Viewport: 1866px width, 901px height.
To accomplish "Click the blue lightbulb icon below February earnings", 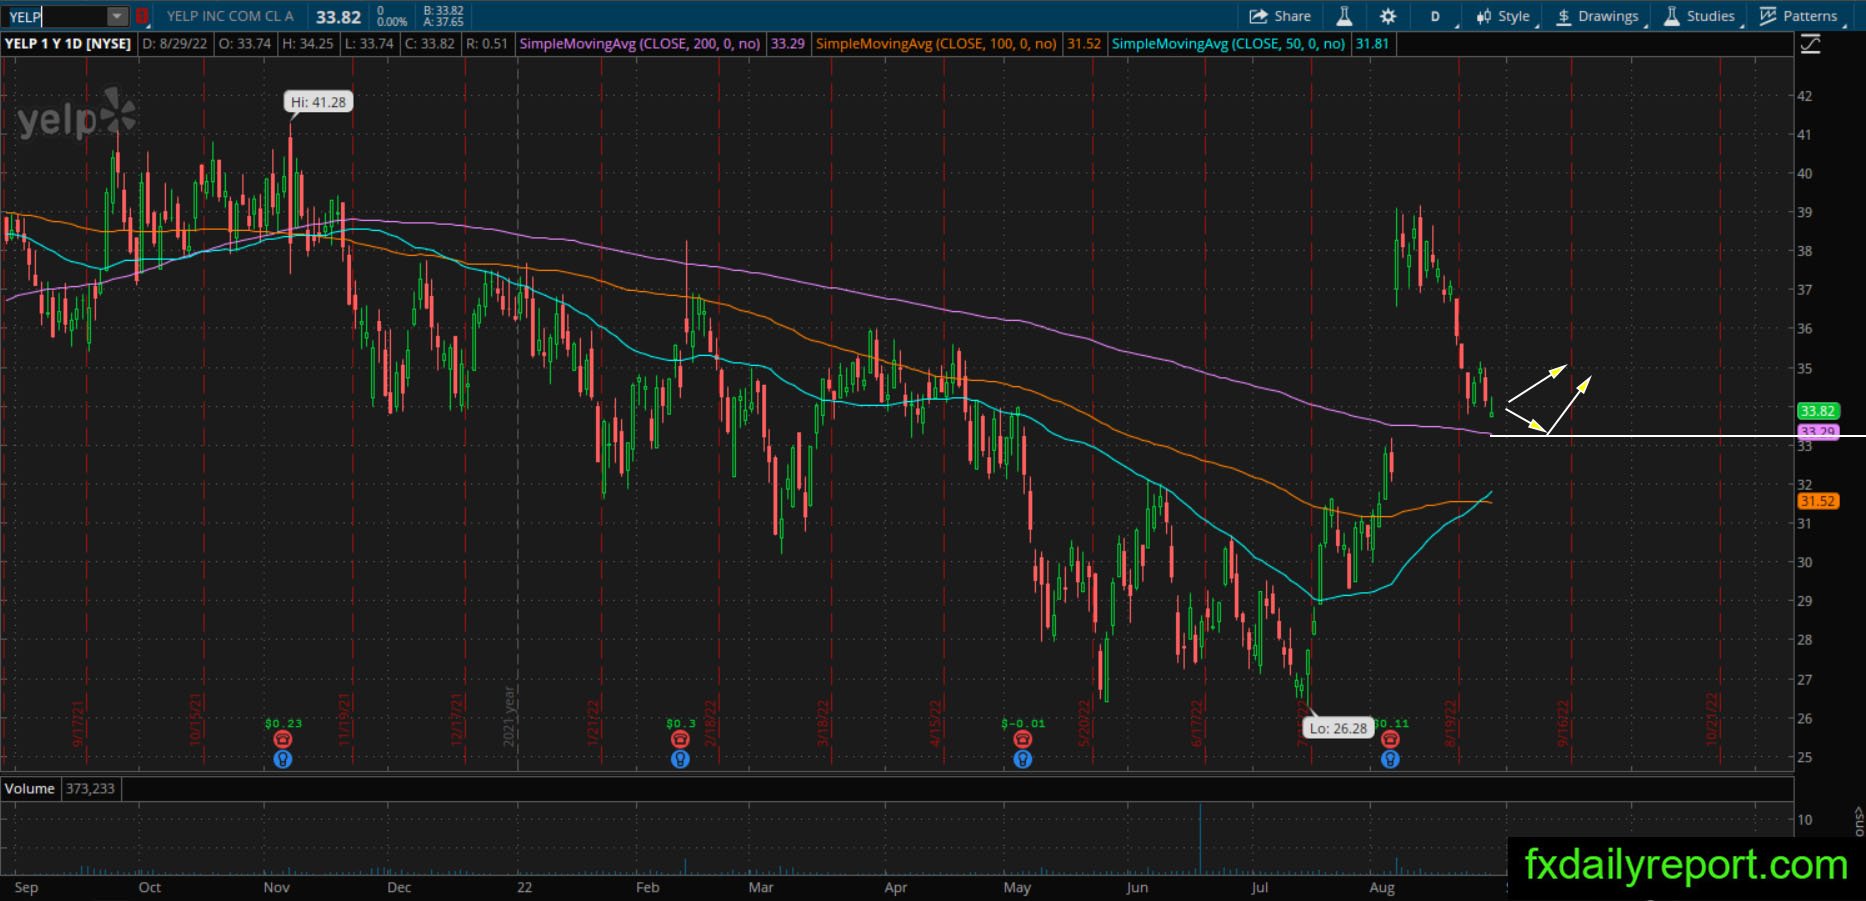I will tap(680, 759).
